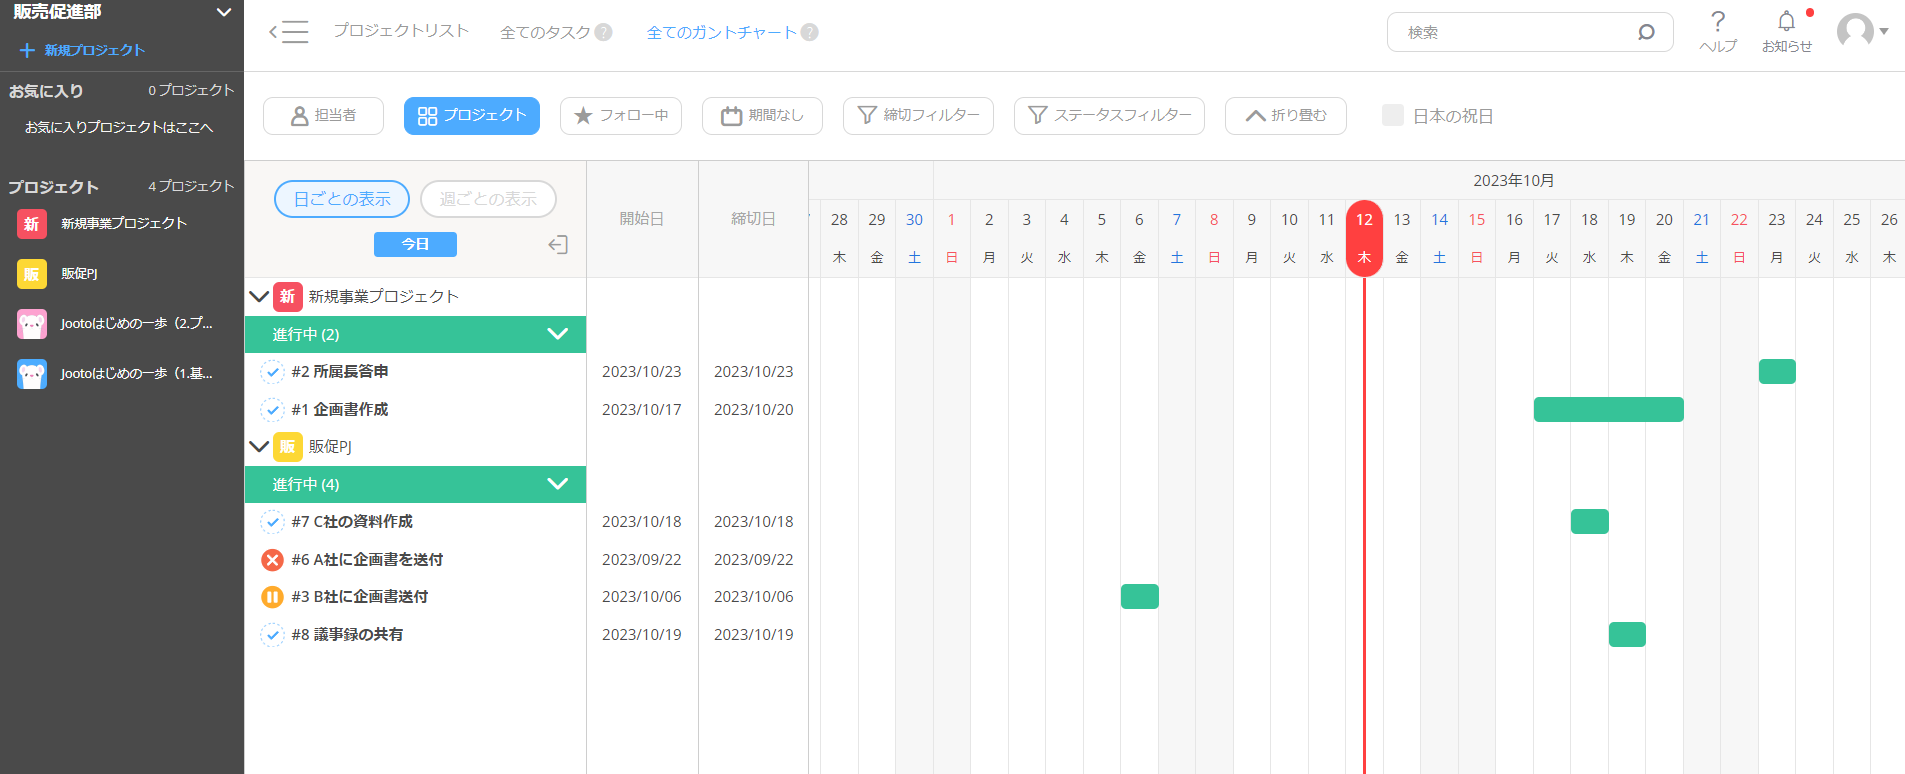
Task: Toggle completion check for #2 所属長答申
Action: click(272, 372)
